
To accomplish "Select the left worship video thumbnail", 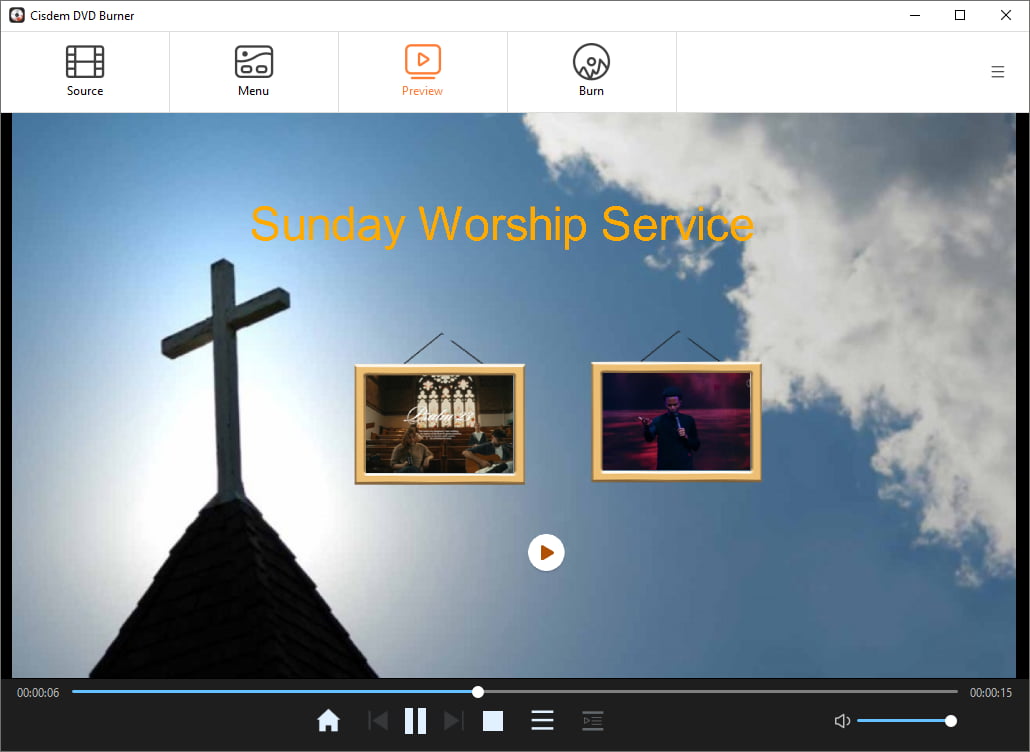I will (438, 423).
